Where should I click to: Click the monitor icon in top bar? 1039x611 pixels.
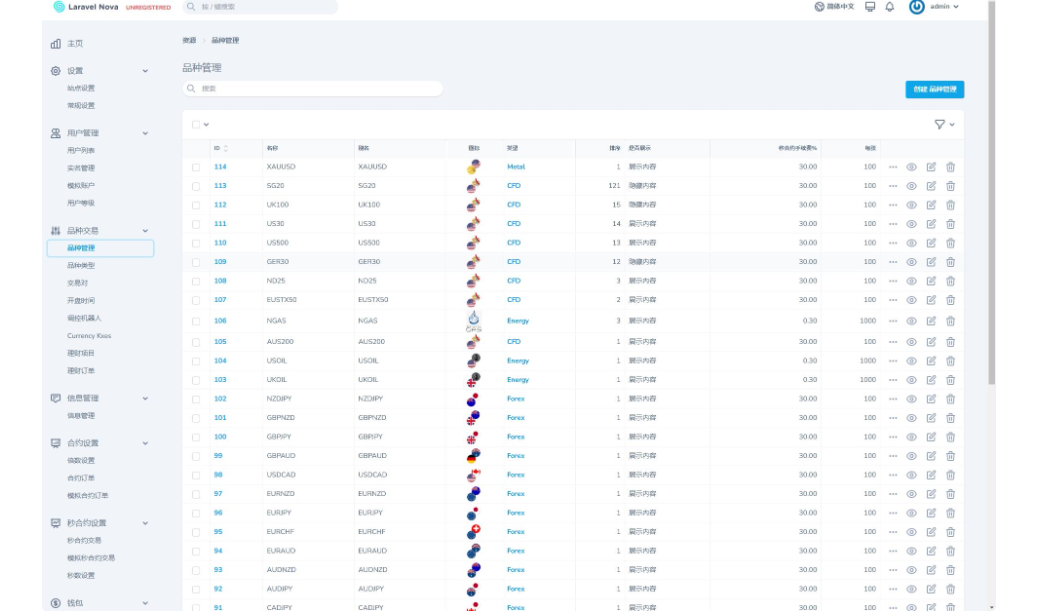[x=870, y=7]
